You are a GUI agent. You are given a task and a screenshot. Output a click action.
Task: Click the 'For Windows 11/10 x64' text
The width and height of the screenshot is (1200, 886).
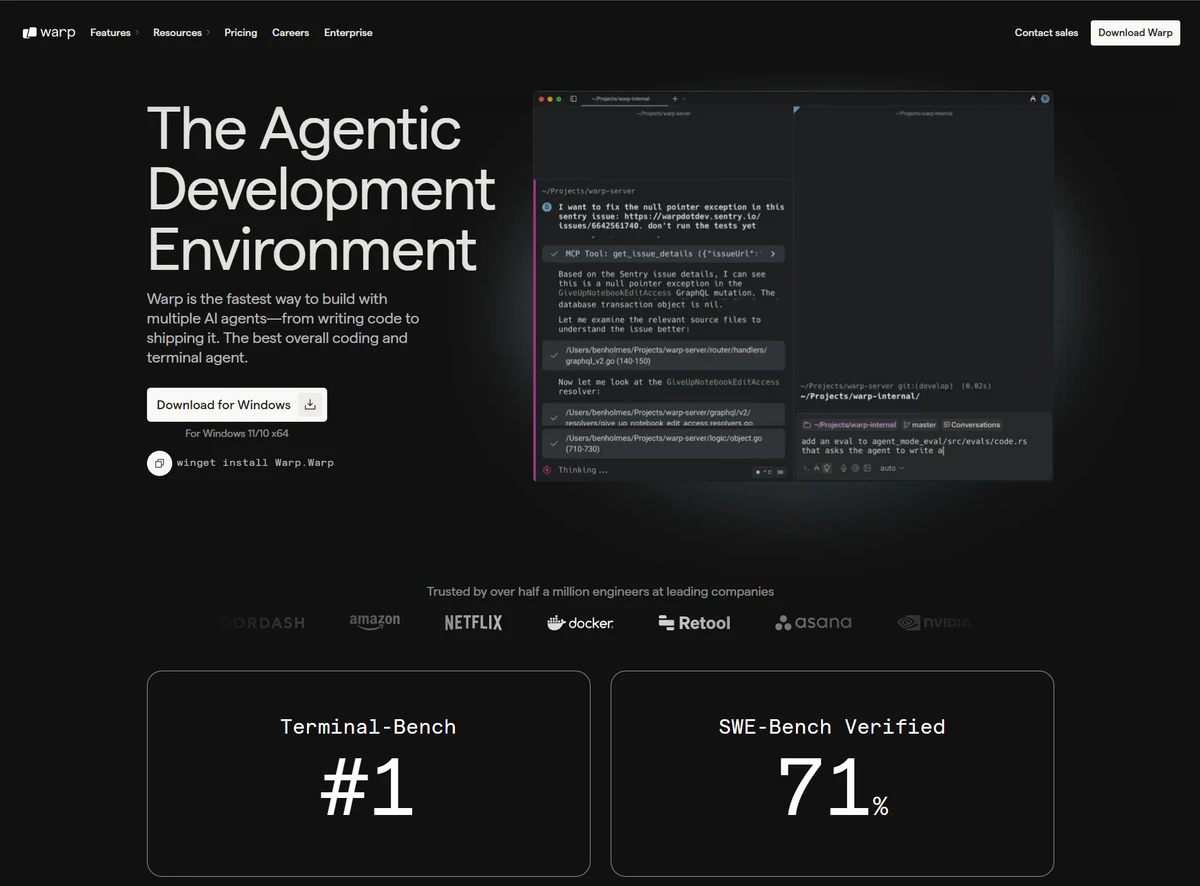[x=237, y=433]
